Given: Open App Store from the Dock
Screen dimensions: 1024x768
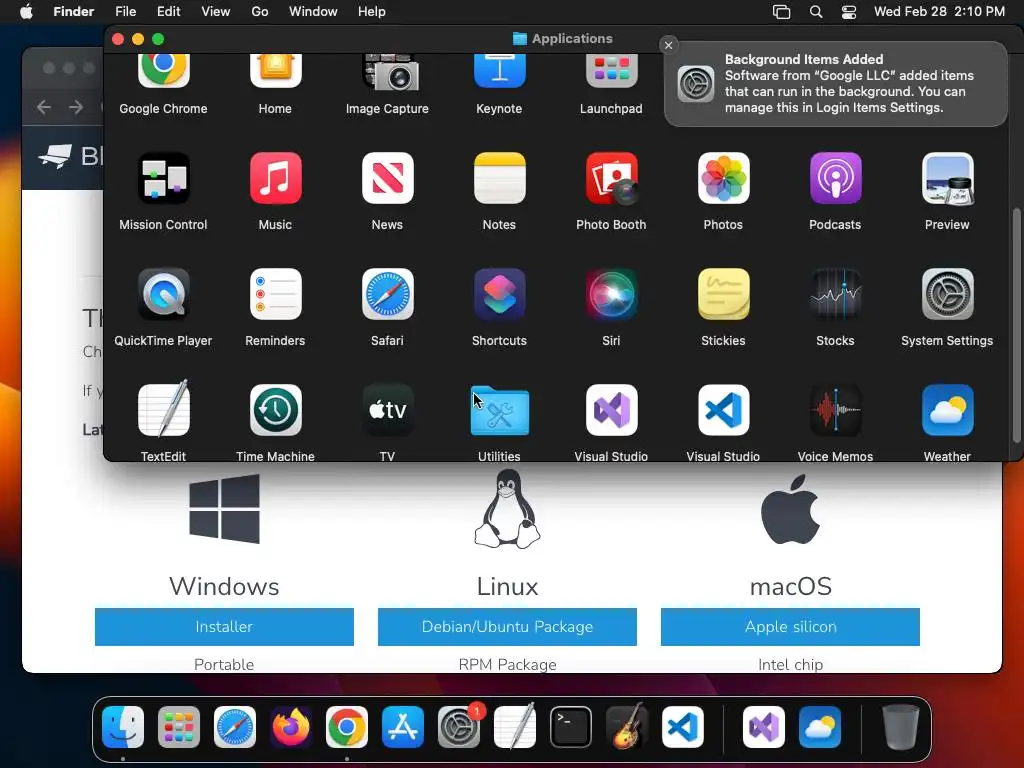Looking at the screenshot, I should (403, 727).
